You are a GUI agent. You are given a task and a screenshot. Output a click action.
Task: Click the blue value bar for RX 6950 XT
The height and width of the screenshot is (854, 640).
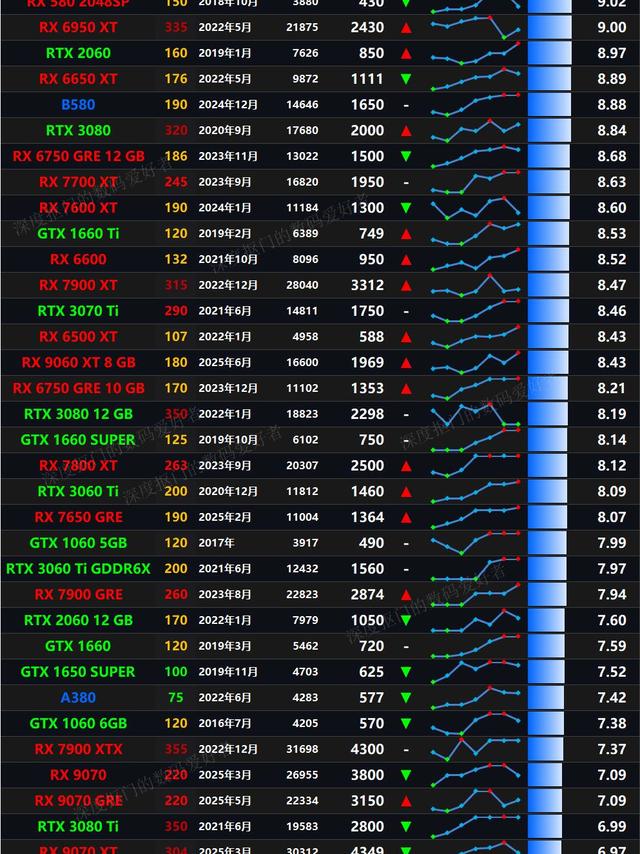tap(548, 27)
